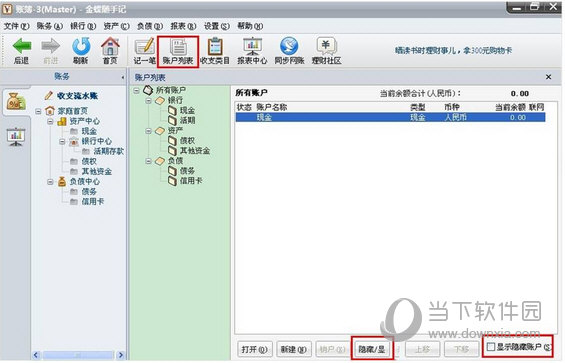Click the application logo in title bar
This screenshot has width=565, height=363.
[7, 9]
